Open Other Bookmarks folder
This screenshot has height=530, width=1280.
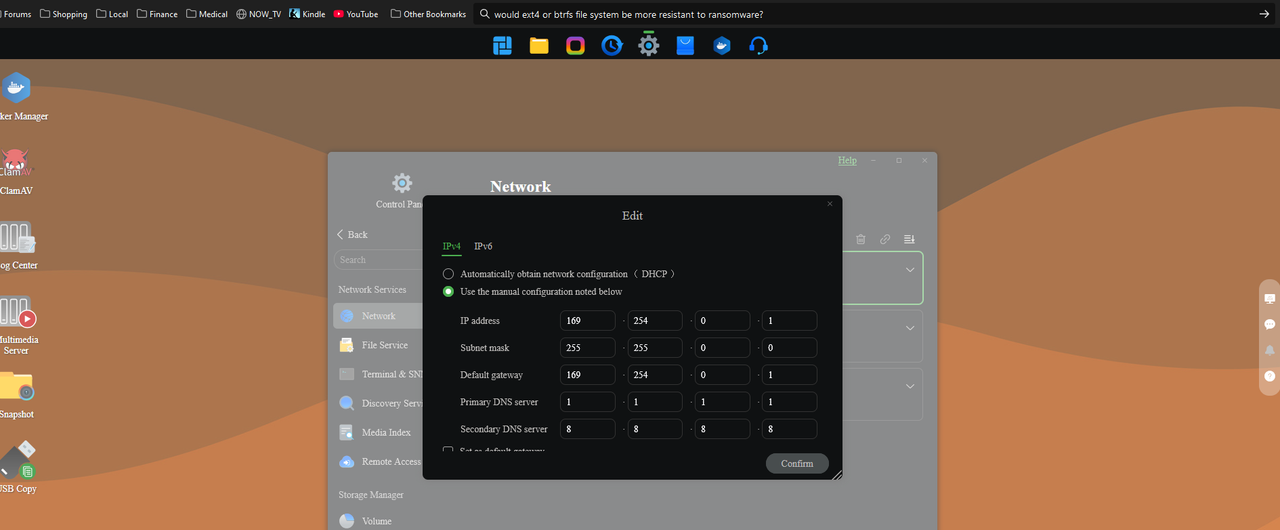click(x=428, y=14)
